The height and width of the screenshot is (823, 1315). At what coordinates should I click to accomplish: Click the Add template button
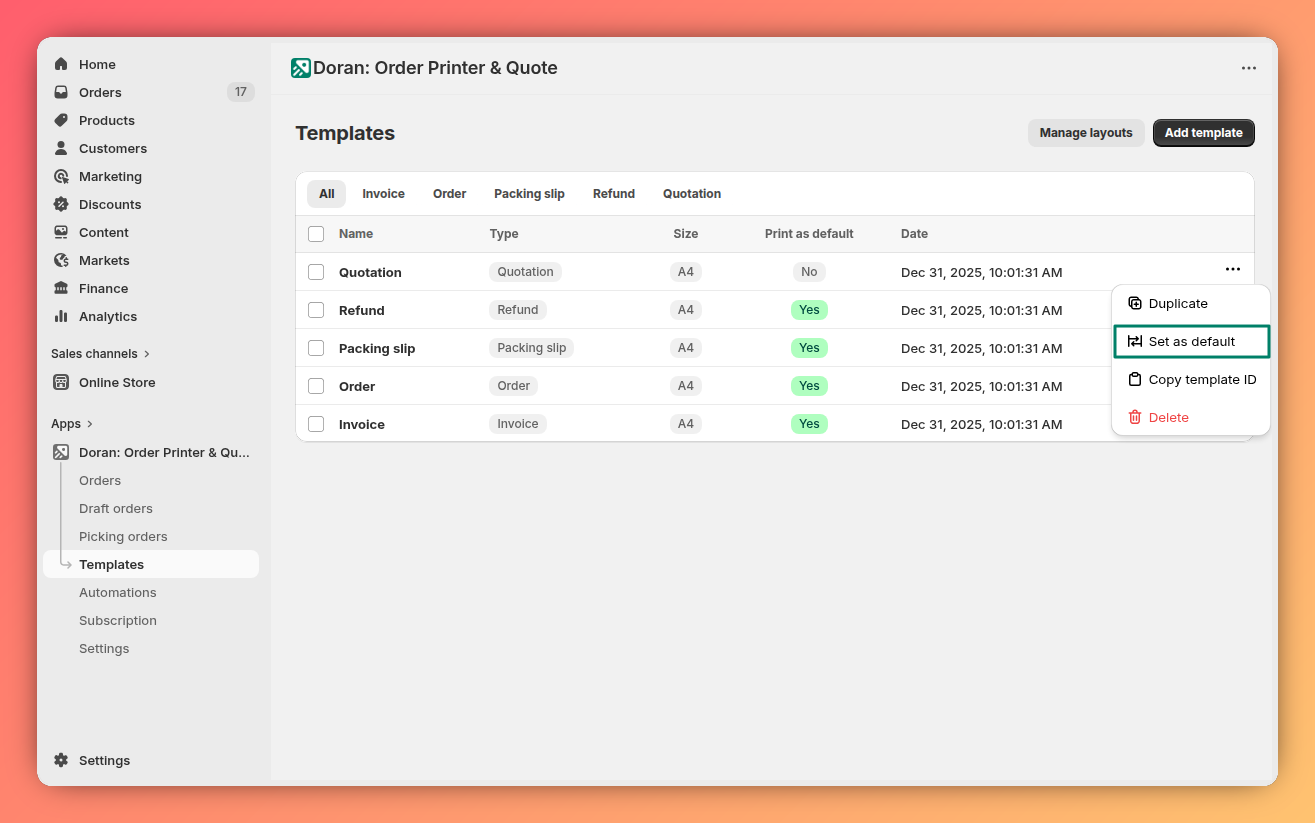coord(1204,133)
